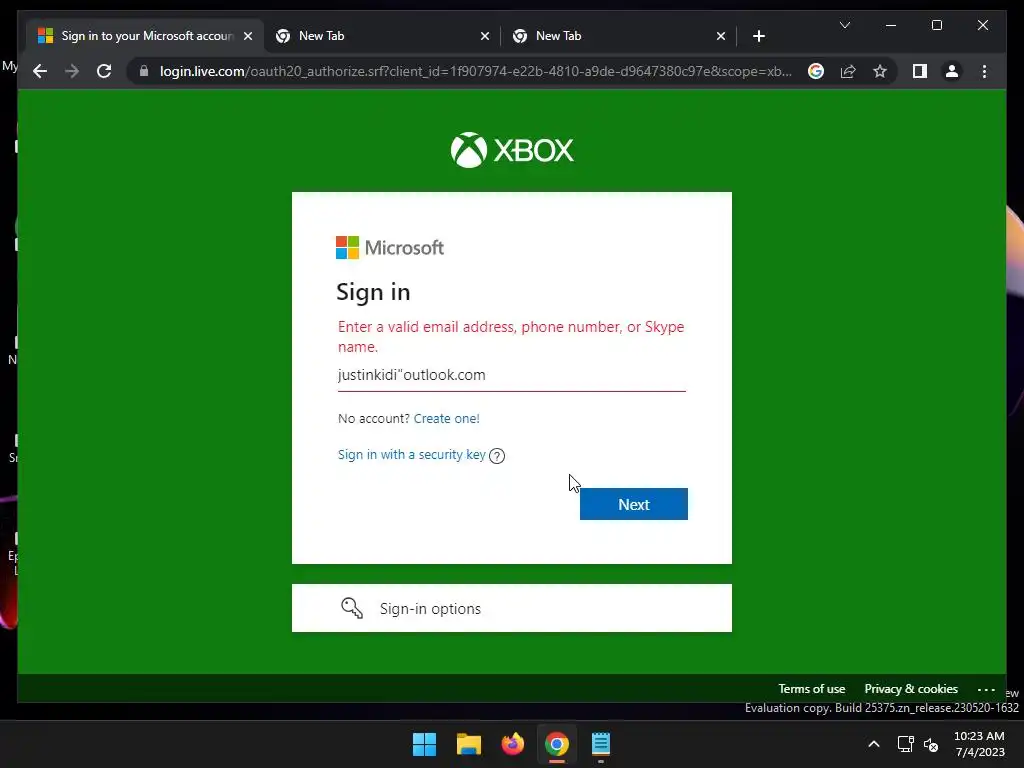Open a new tab with the plus button

[x=758, y=36]
